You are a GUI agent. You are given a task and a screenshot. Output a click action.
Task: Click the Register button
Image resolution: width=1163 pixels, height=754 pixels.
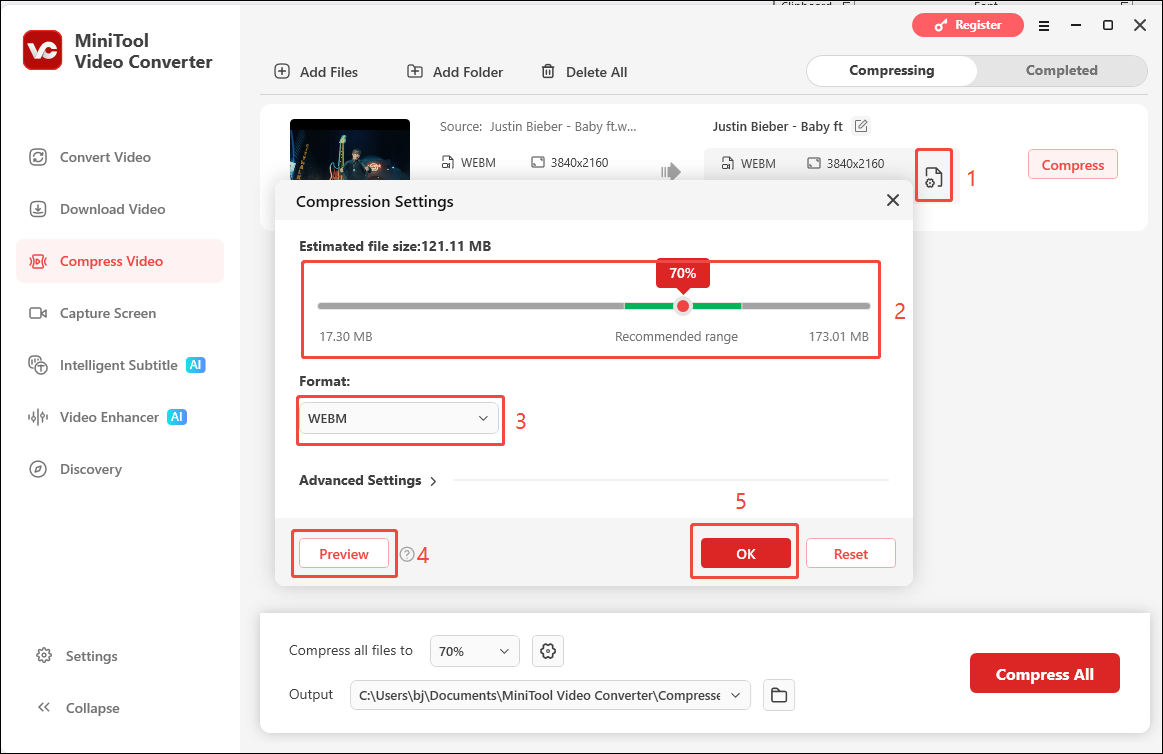tap(968, 25)
